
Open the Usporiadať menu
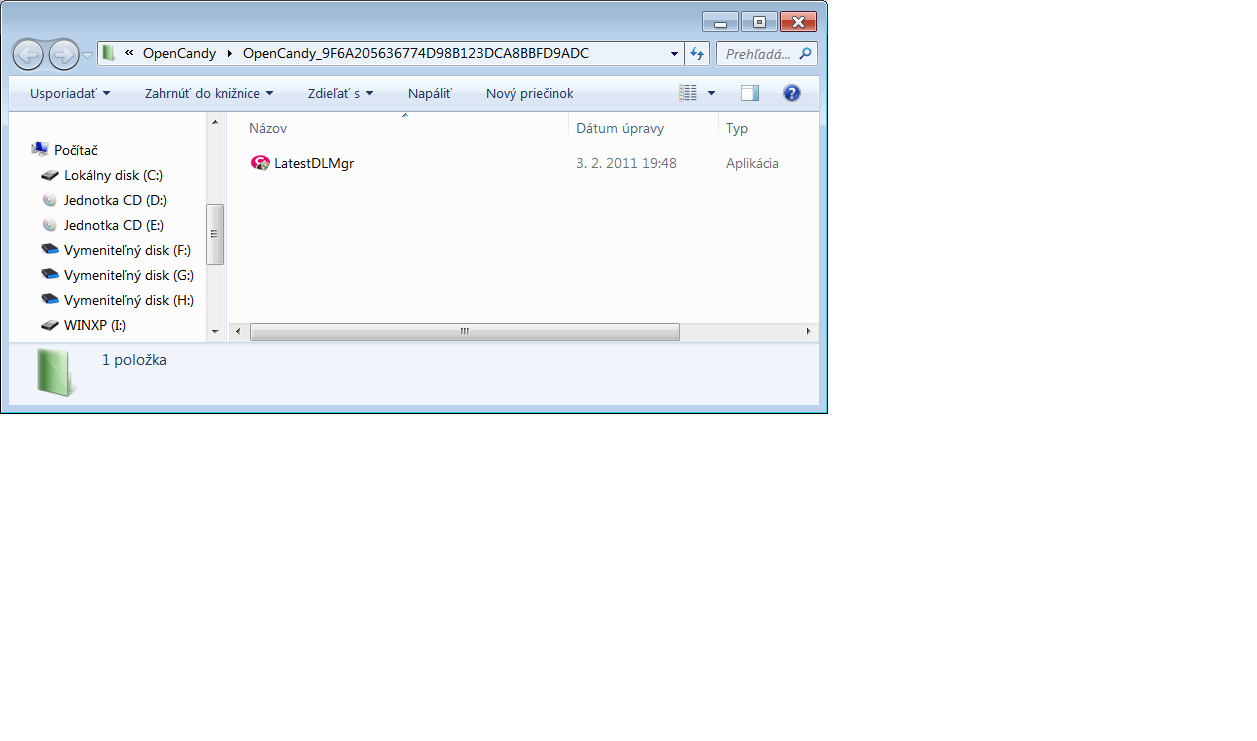(x=69, y=93)
